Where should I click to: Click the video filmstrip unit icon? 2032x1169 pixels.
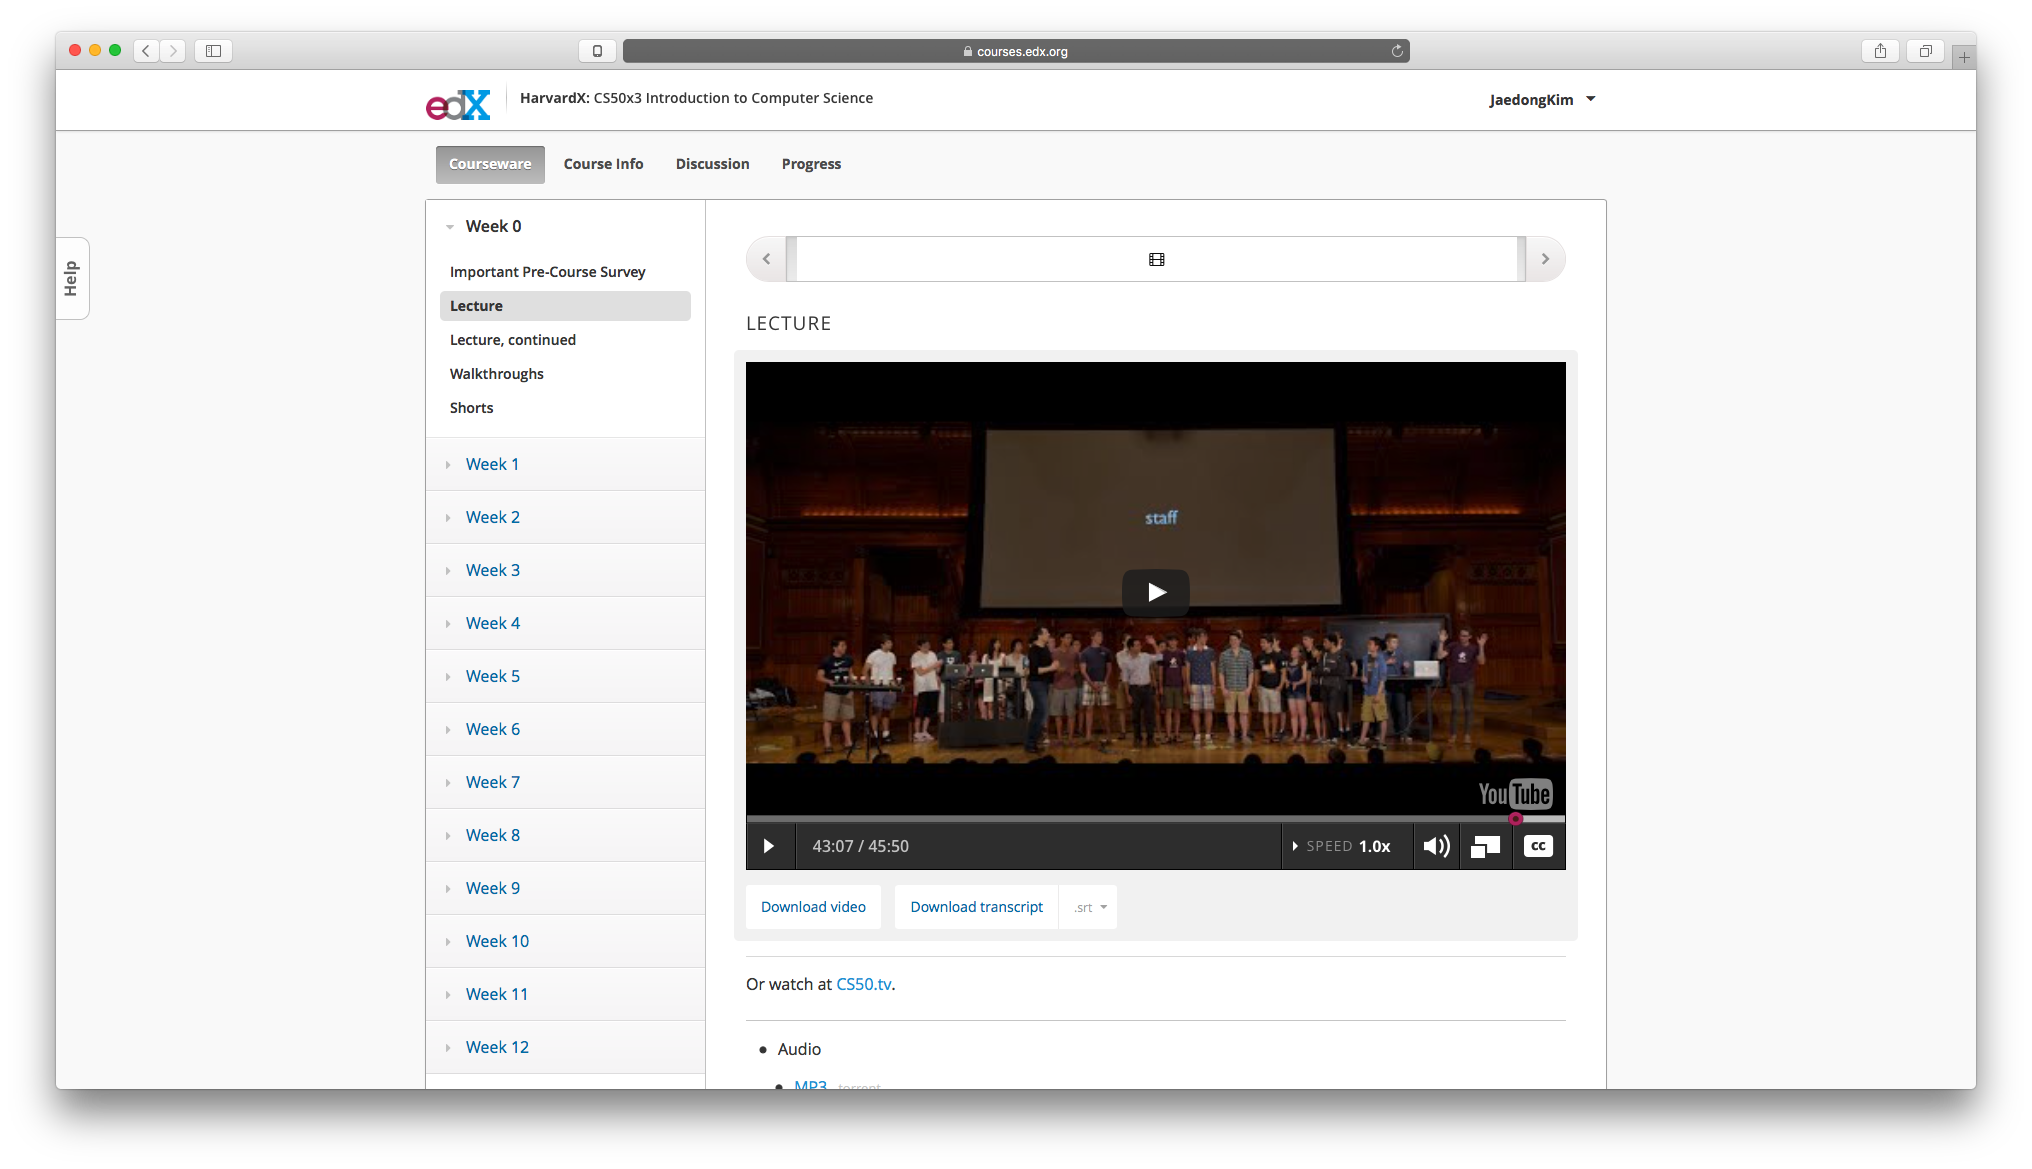click(1156, 259)
